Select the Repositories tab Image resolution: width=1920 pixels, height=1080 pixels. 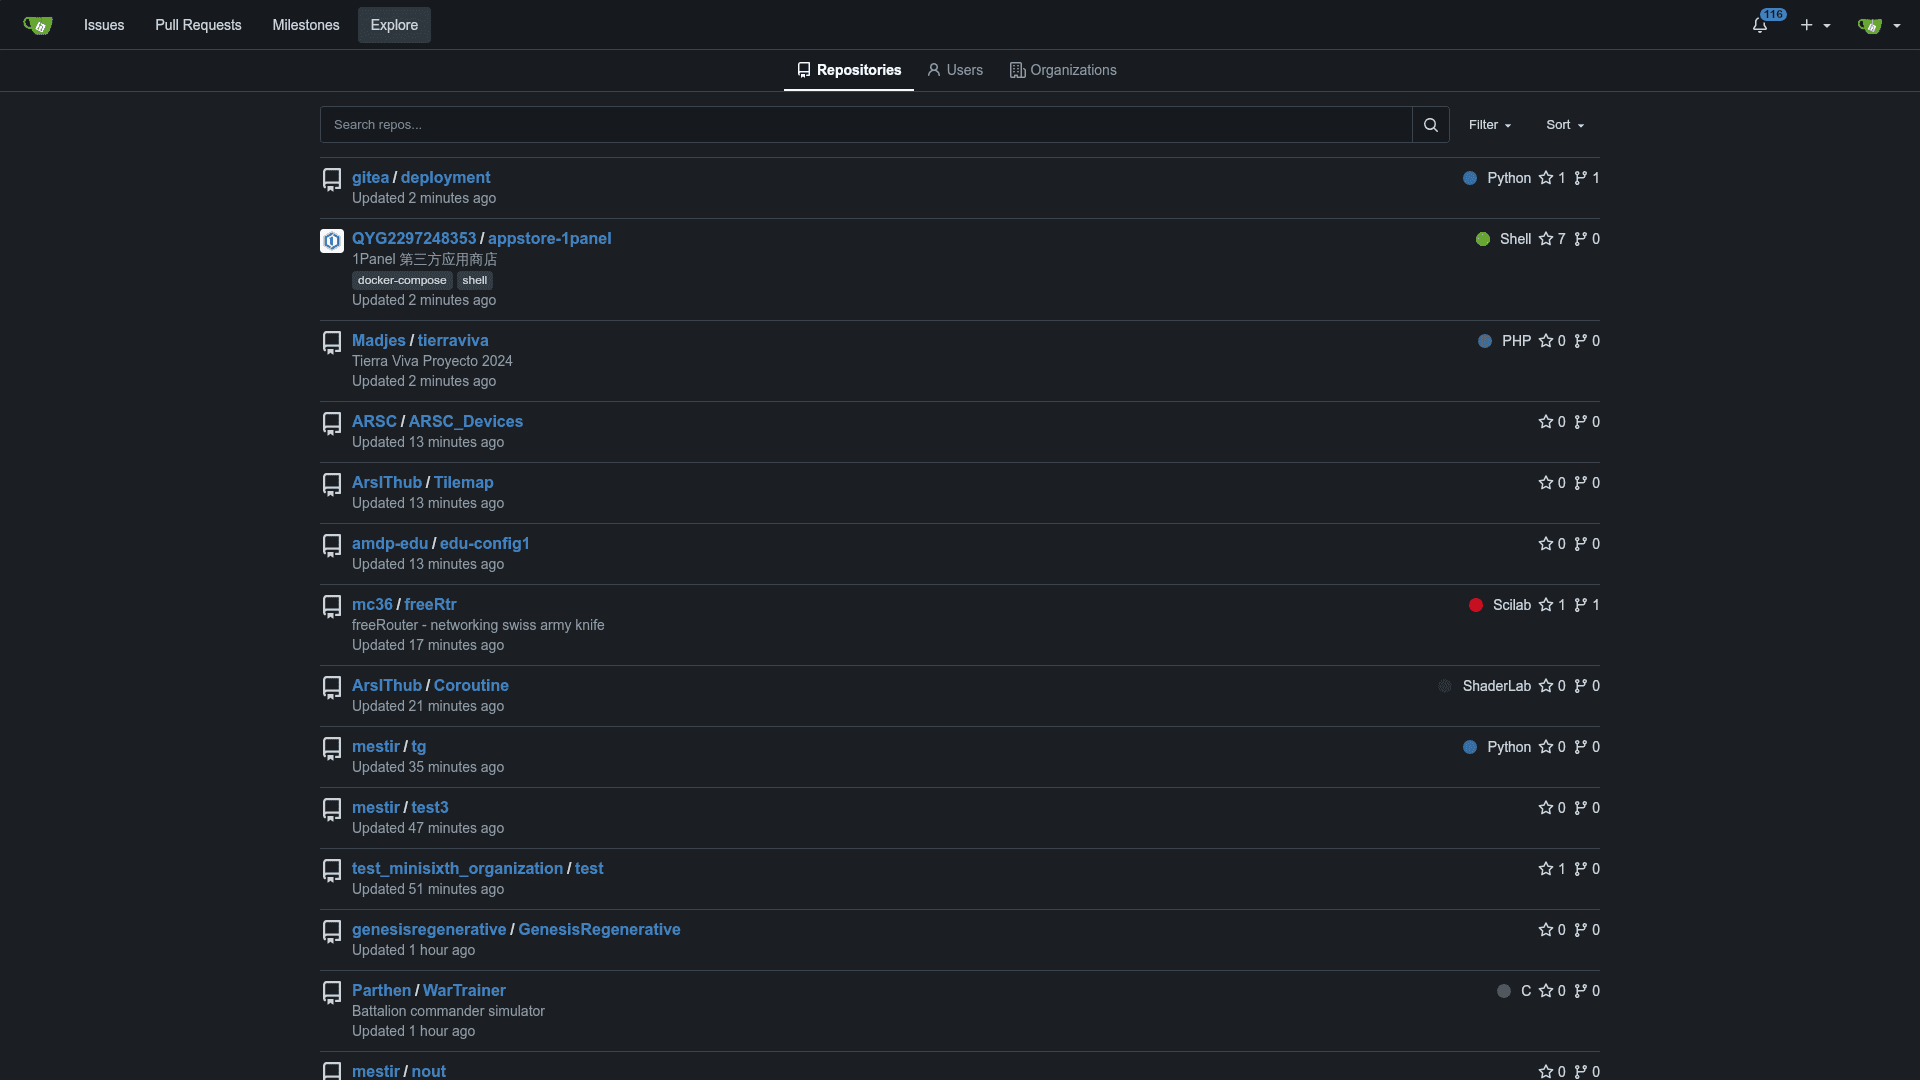point(849,70)
